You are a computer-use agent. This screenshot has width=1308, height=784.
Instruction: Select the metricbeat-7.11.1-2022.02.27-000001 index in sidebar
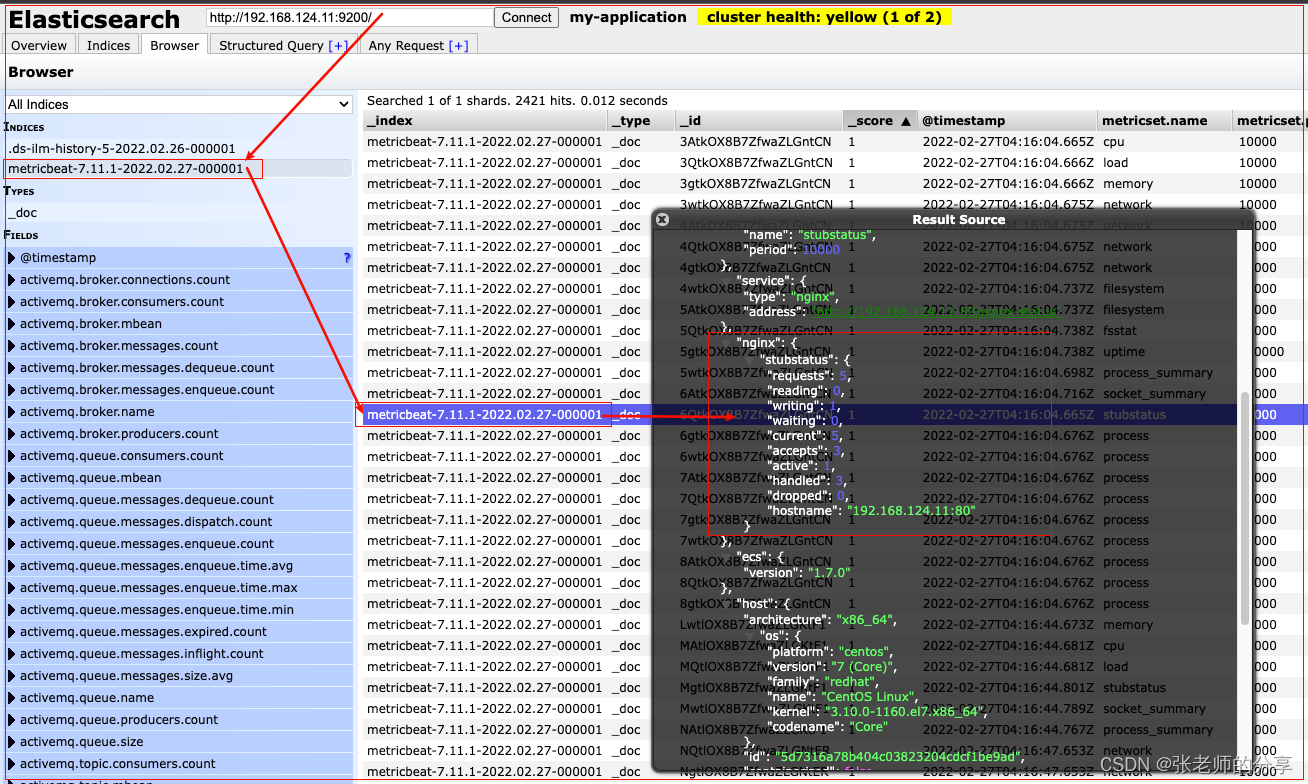click(178, 169)
